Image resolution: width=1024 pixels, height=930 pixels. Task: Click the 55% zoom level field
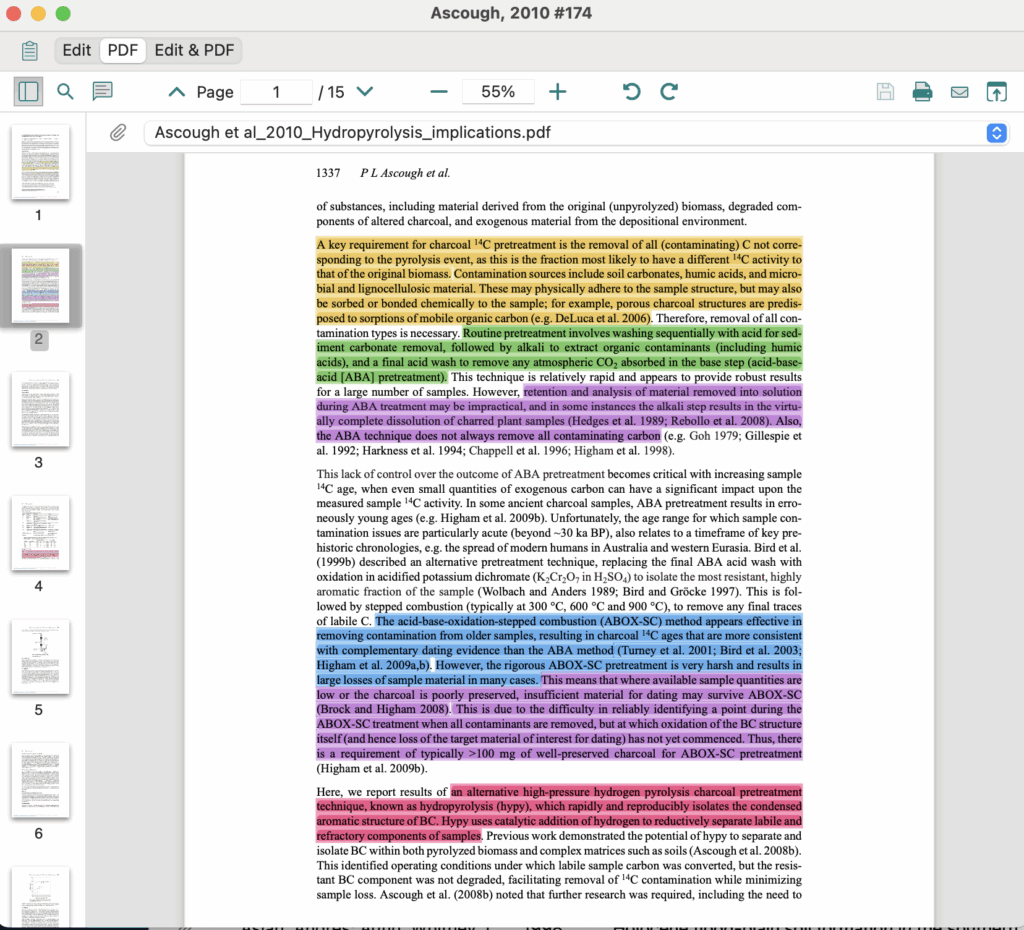pos(498,92)
